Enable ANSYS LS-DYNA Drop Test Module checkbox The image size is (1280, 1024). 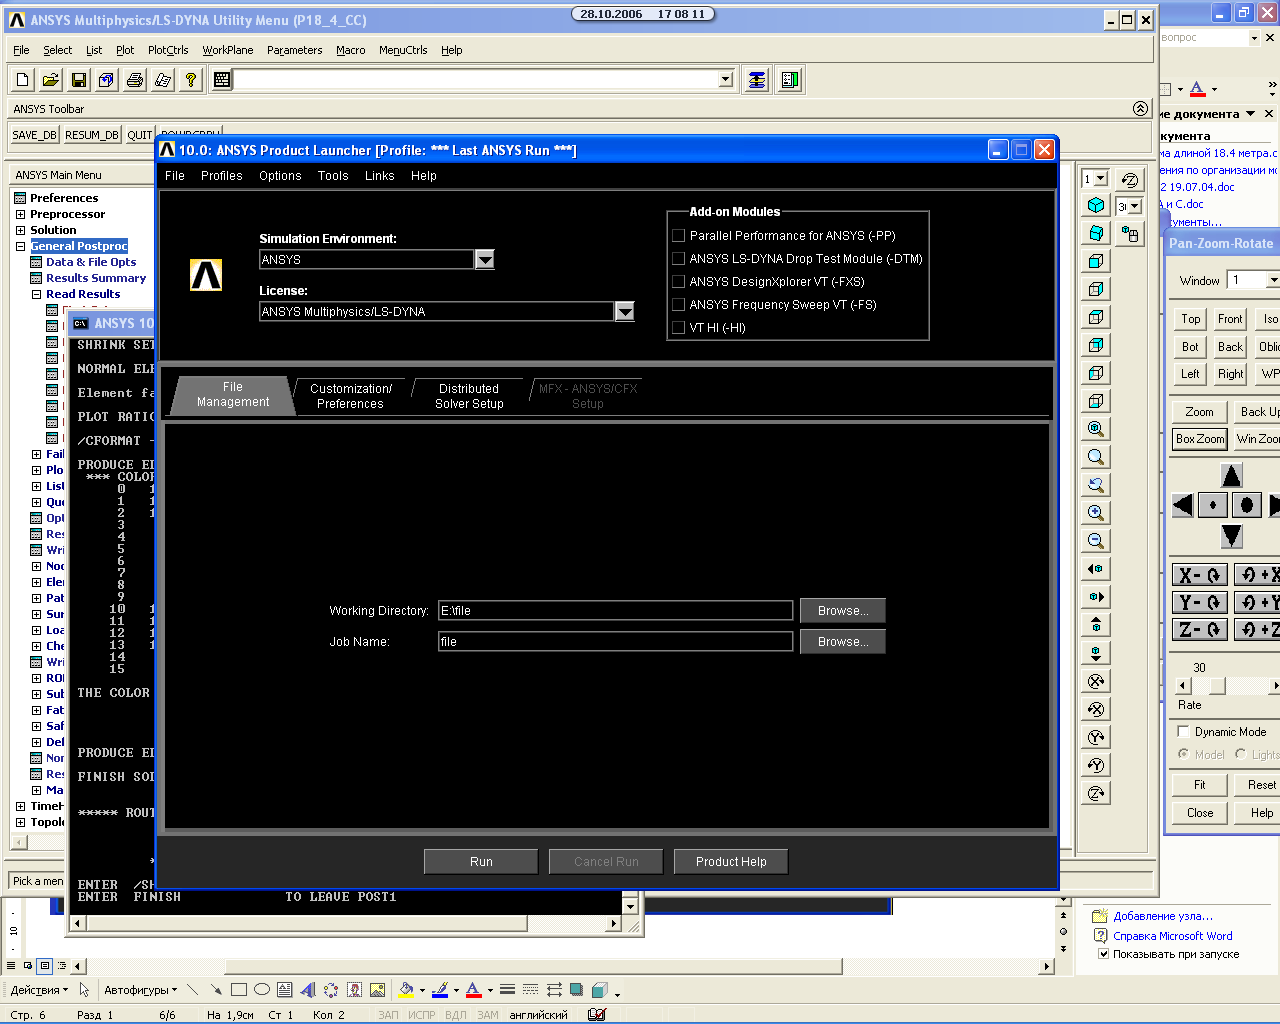(679, 259)
